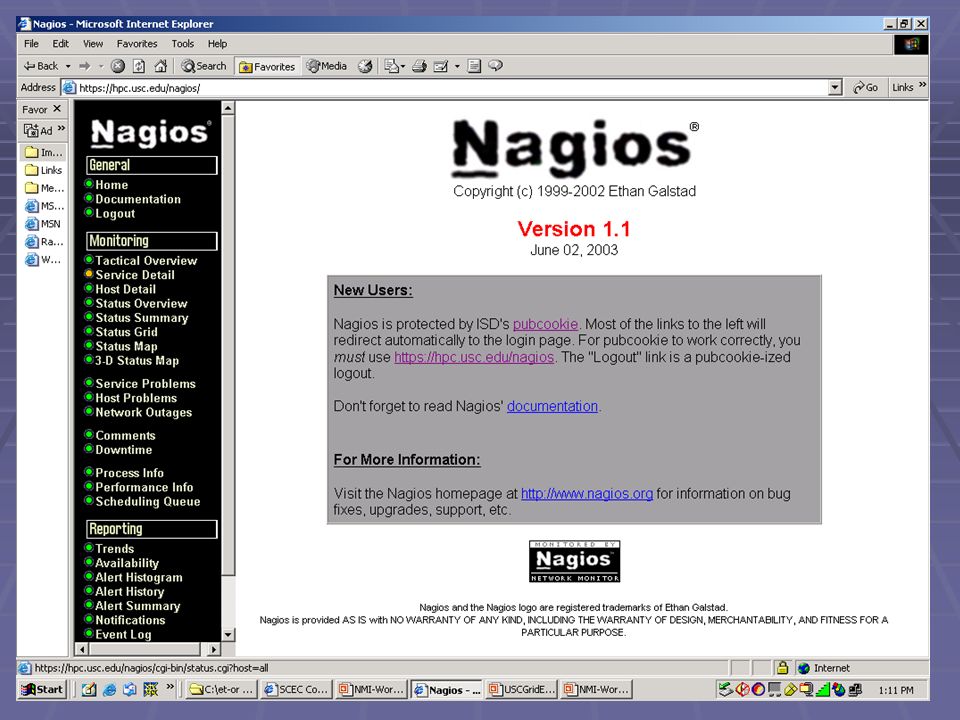Click the Print toolbar icon
The image size is (960, 720).
[419, 66]
